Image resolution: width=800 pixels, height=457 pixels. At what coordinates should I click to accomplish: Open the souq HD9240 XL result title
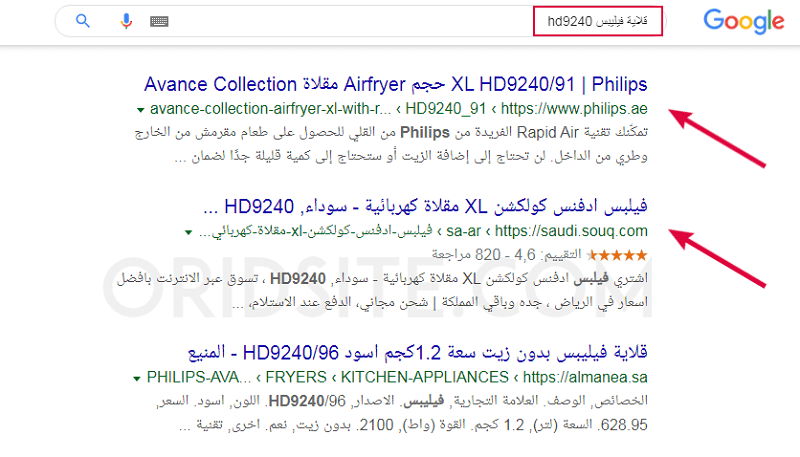tap(425, 207)
